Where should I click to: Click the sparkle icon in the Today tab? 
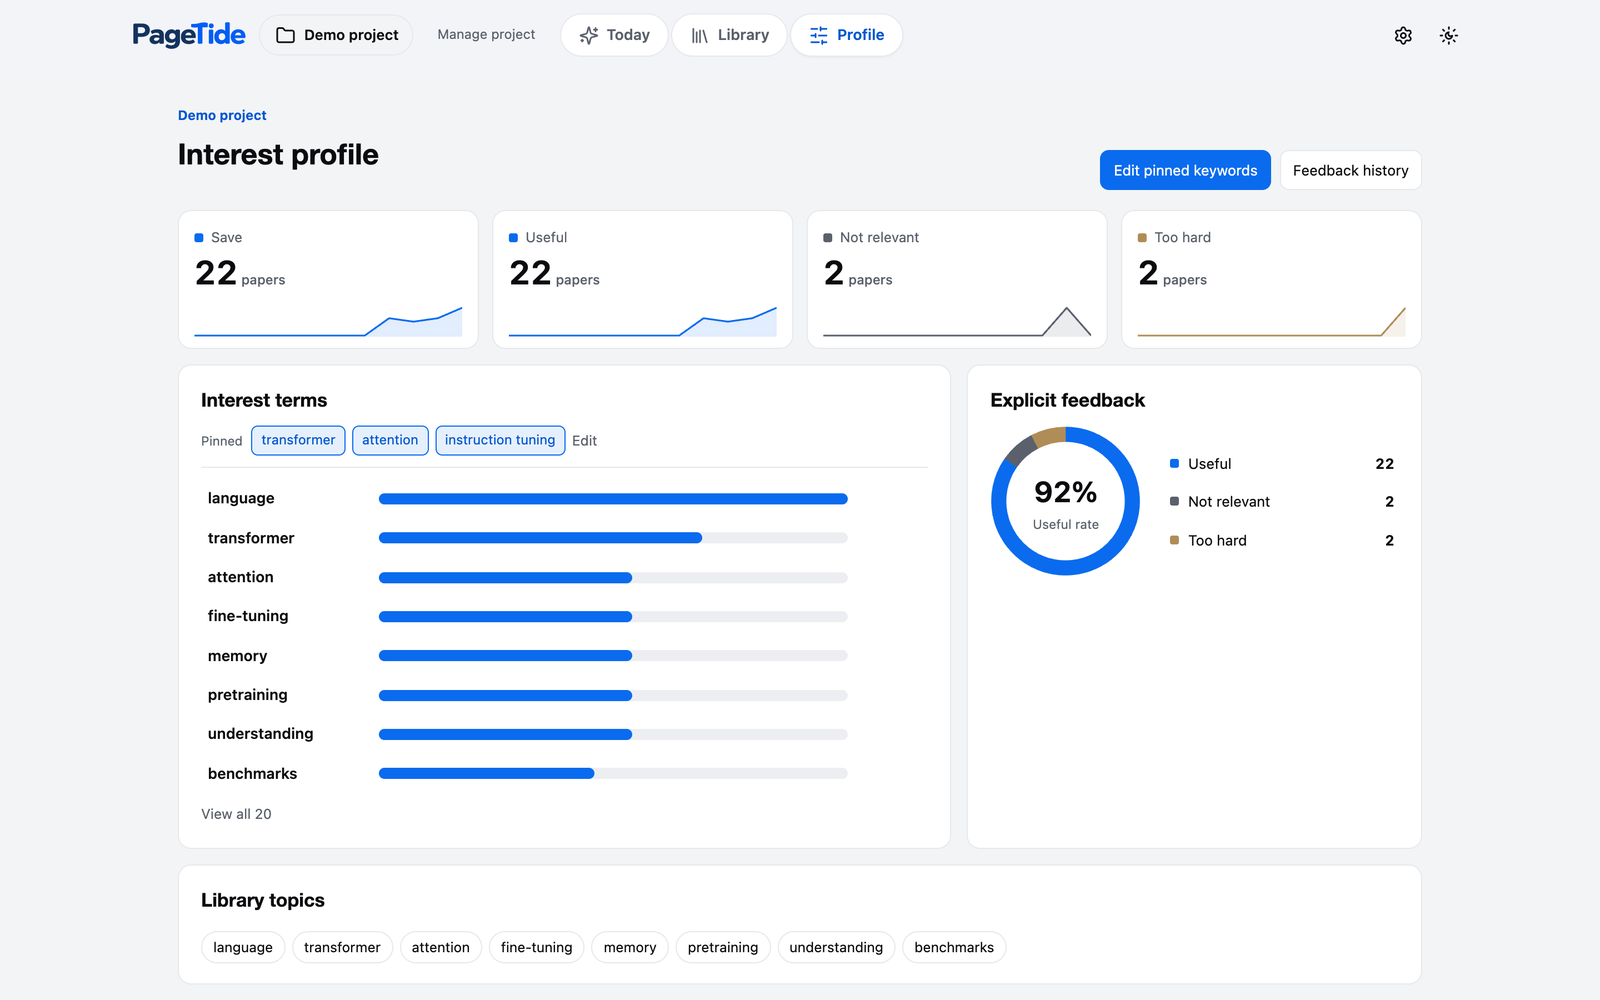(589, 35)
